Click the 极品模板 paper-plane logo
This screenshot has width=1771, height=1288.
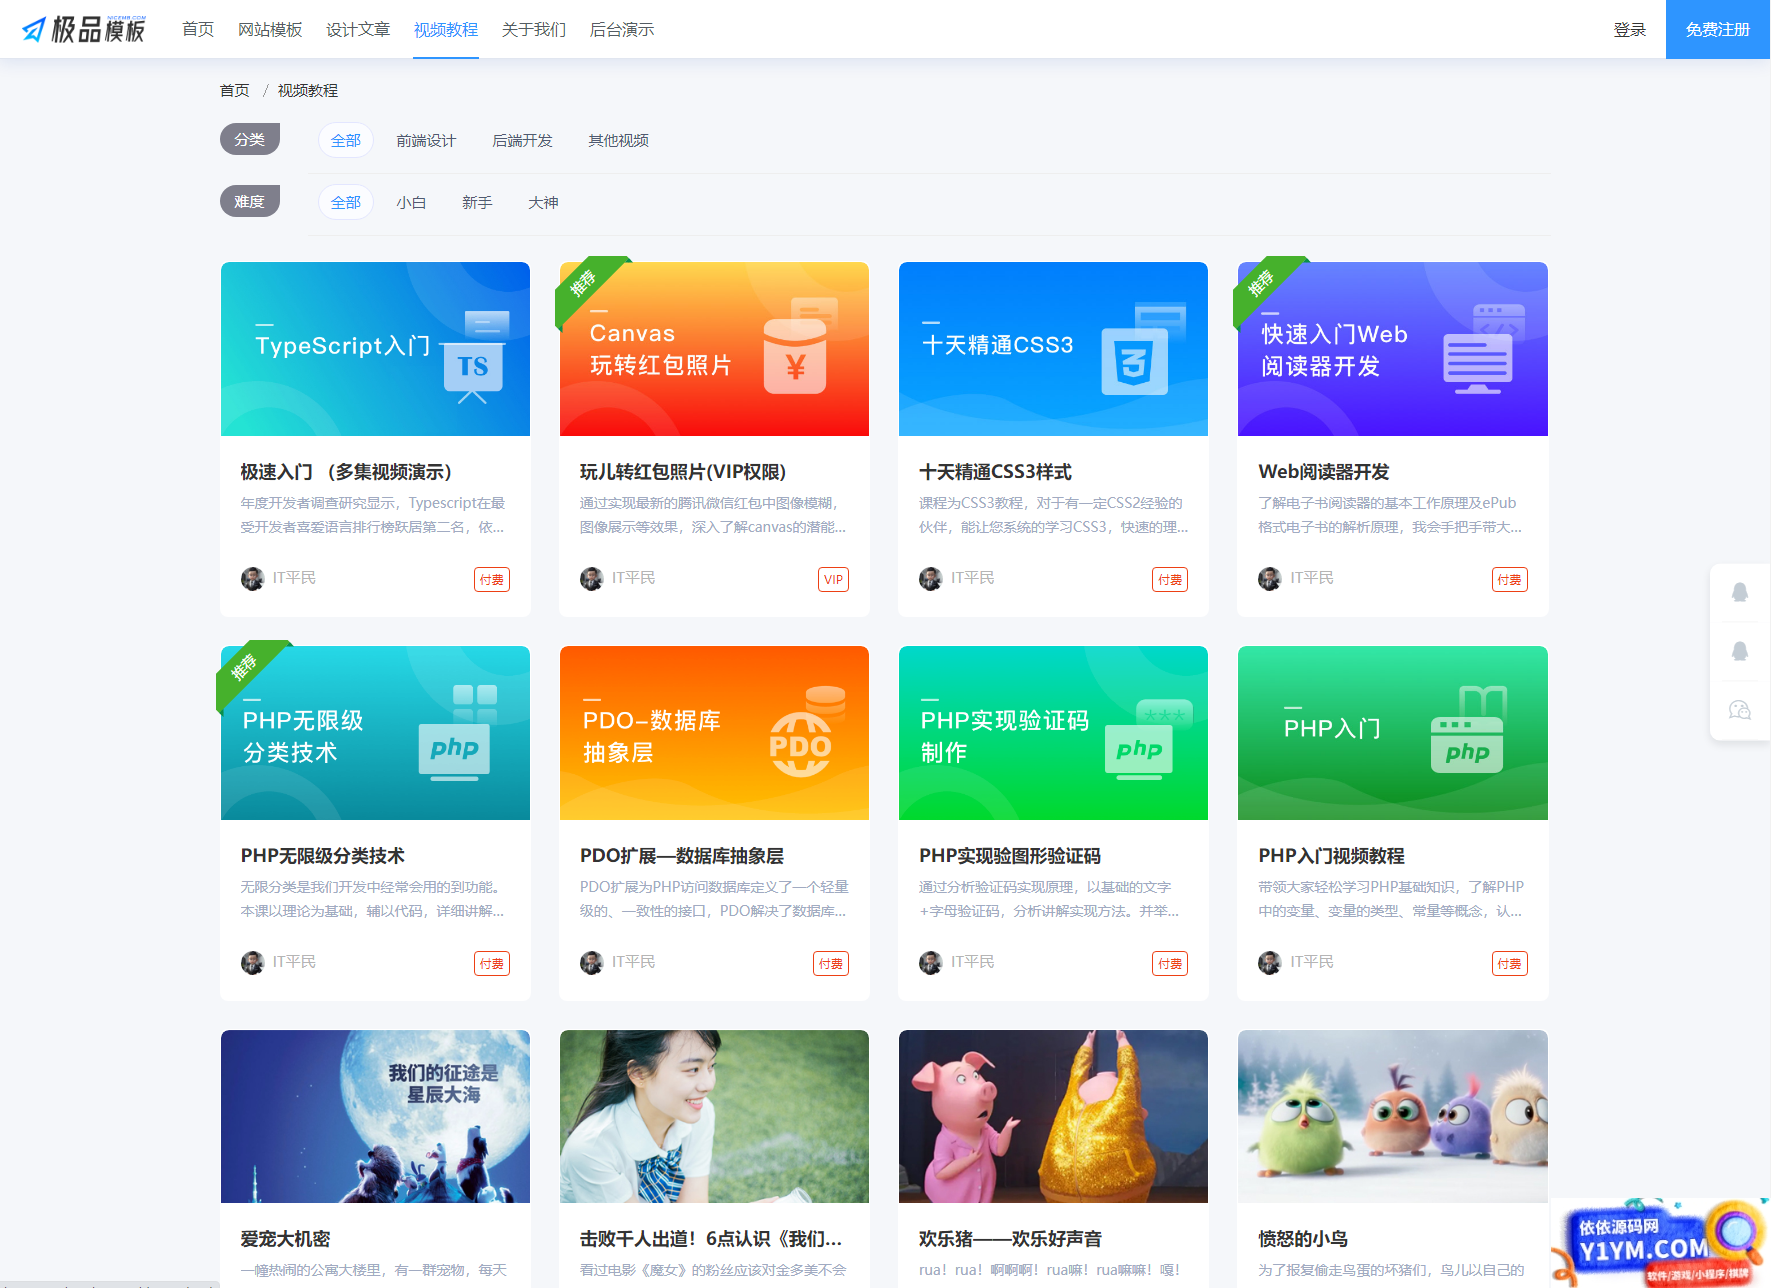[84, 29]
